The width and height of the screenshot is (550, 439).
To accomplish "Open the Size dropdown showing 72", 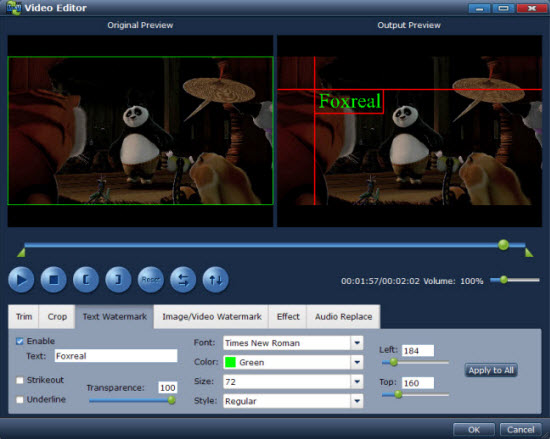I will pyautogui.click(x=293, y=381).
